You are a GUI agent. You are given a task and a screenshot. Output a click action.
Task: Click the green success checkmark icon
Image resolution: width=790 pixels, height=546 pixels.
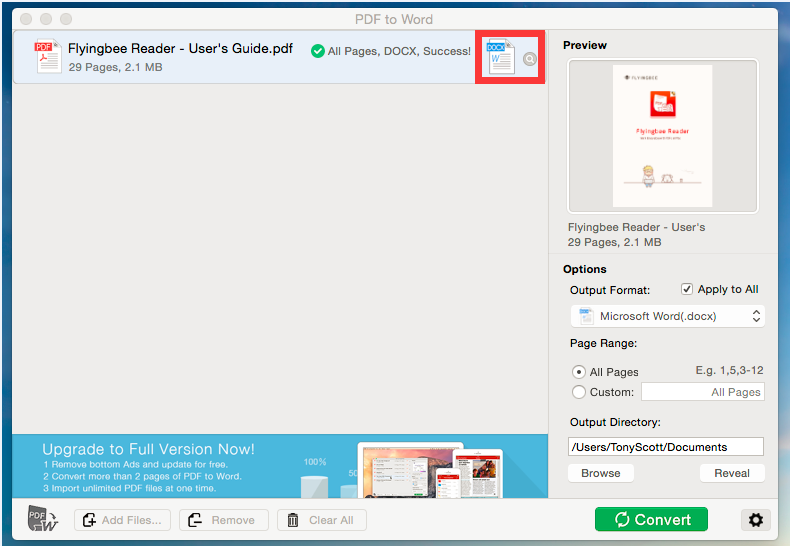coord(317,51)
